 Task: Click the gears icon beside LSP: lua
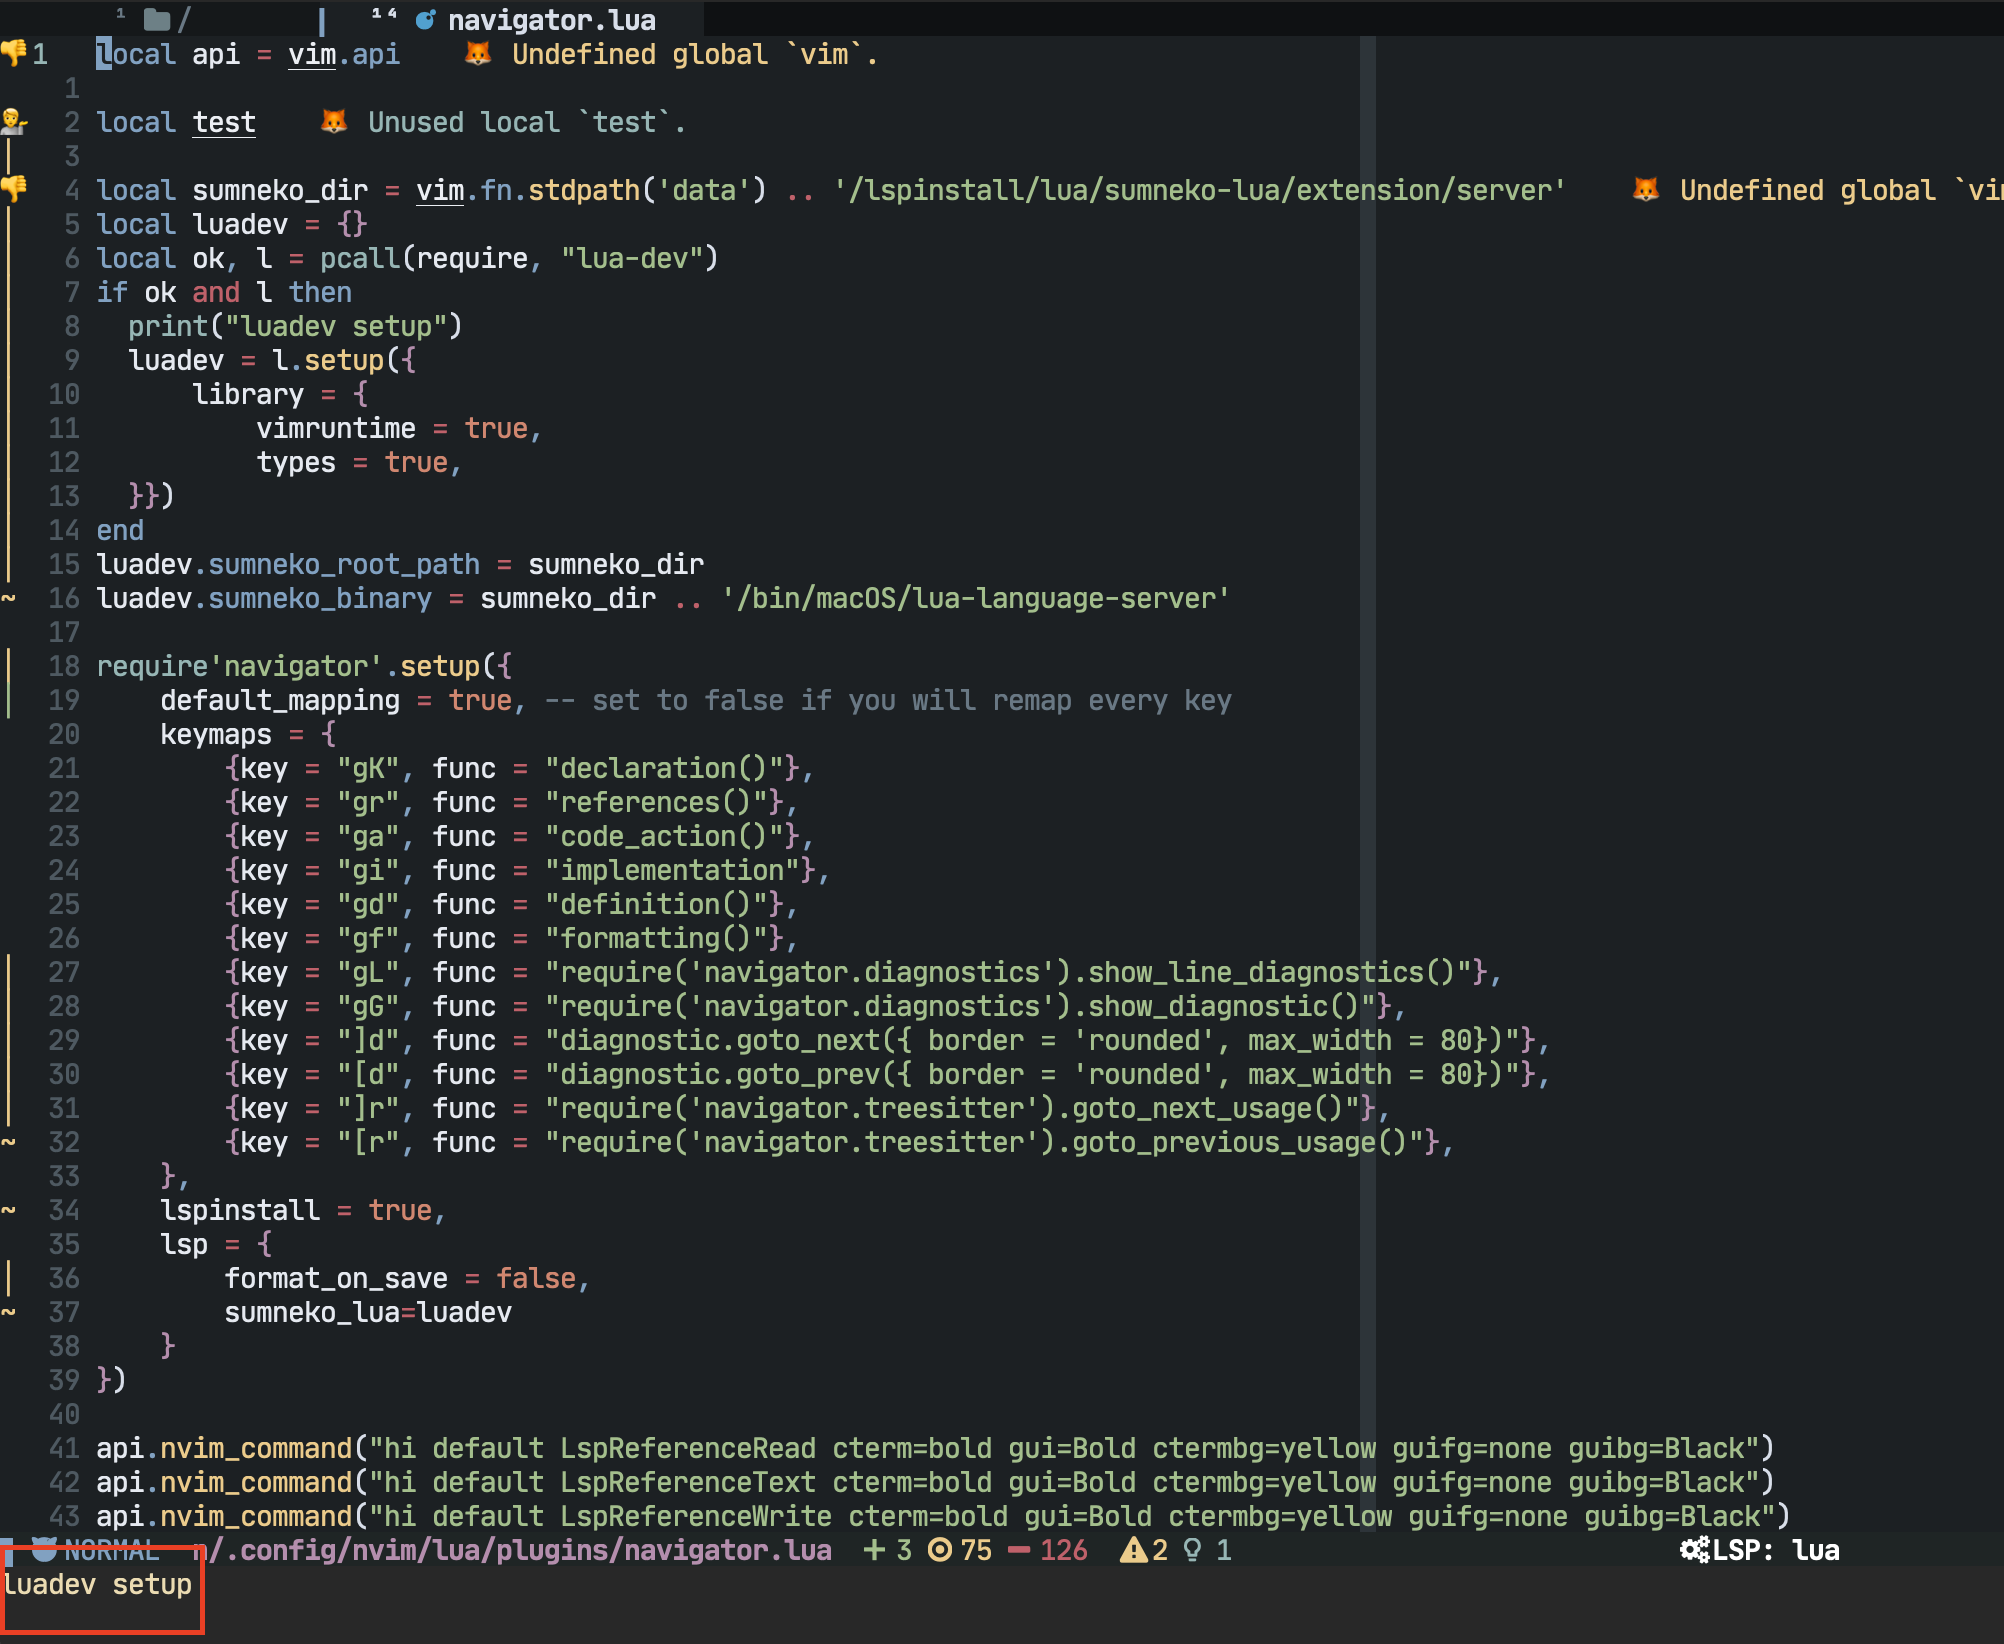1695,1550
